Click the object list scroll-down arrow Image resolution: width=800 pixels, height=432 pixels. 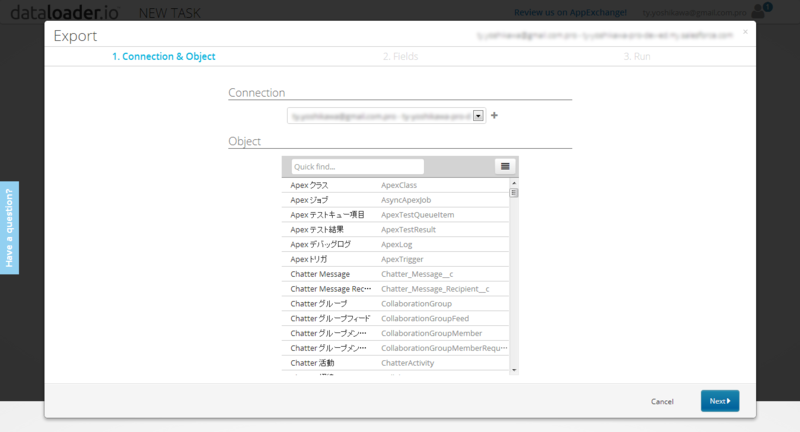tap(514, 370)
